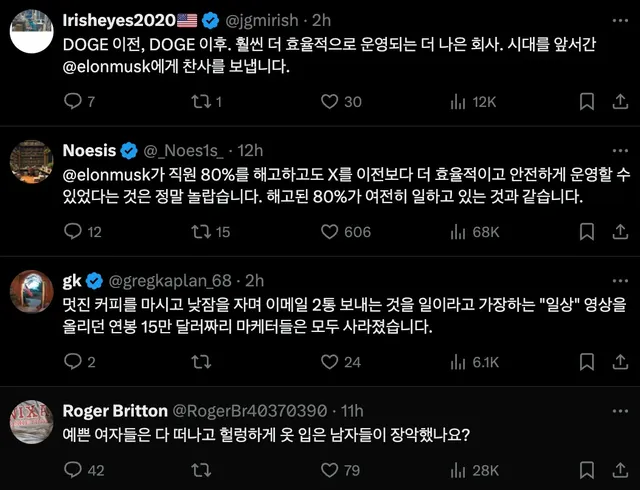Repost the Noesis tweet

(x=201, y=232)
